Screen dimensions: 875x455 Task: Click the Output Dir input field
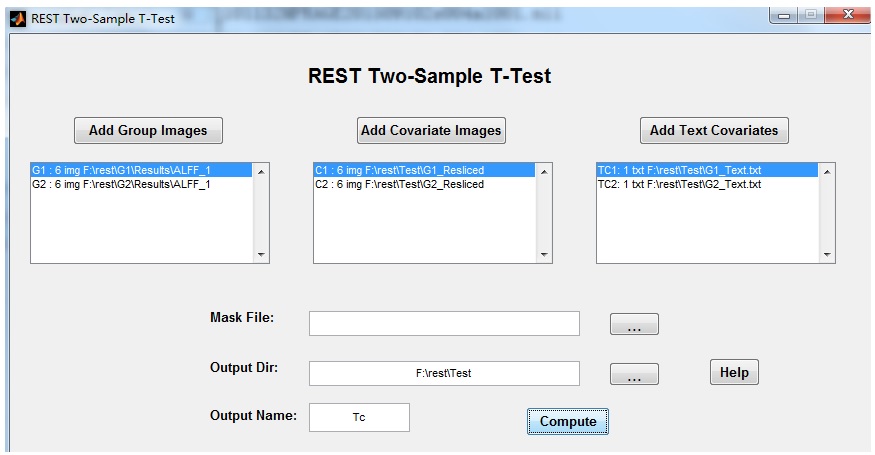pos(444,373)
